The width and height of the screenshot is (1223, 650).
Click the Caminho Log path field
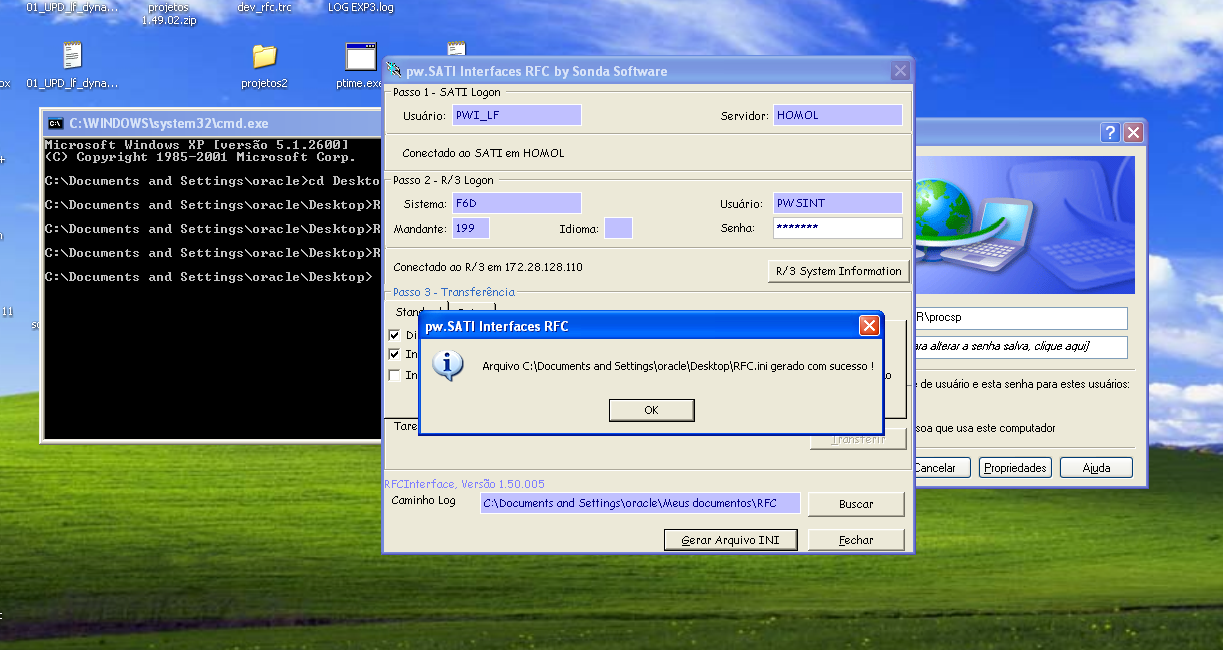pyautogui.click(x=640, y=503)
